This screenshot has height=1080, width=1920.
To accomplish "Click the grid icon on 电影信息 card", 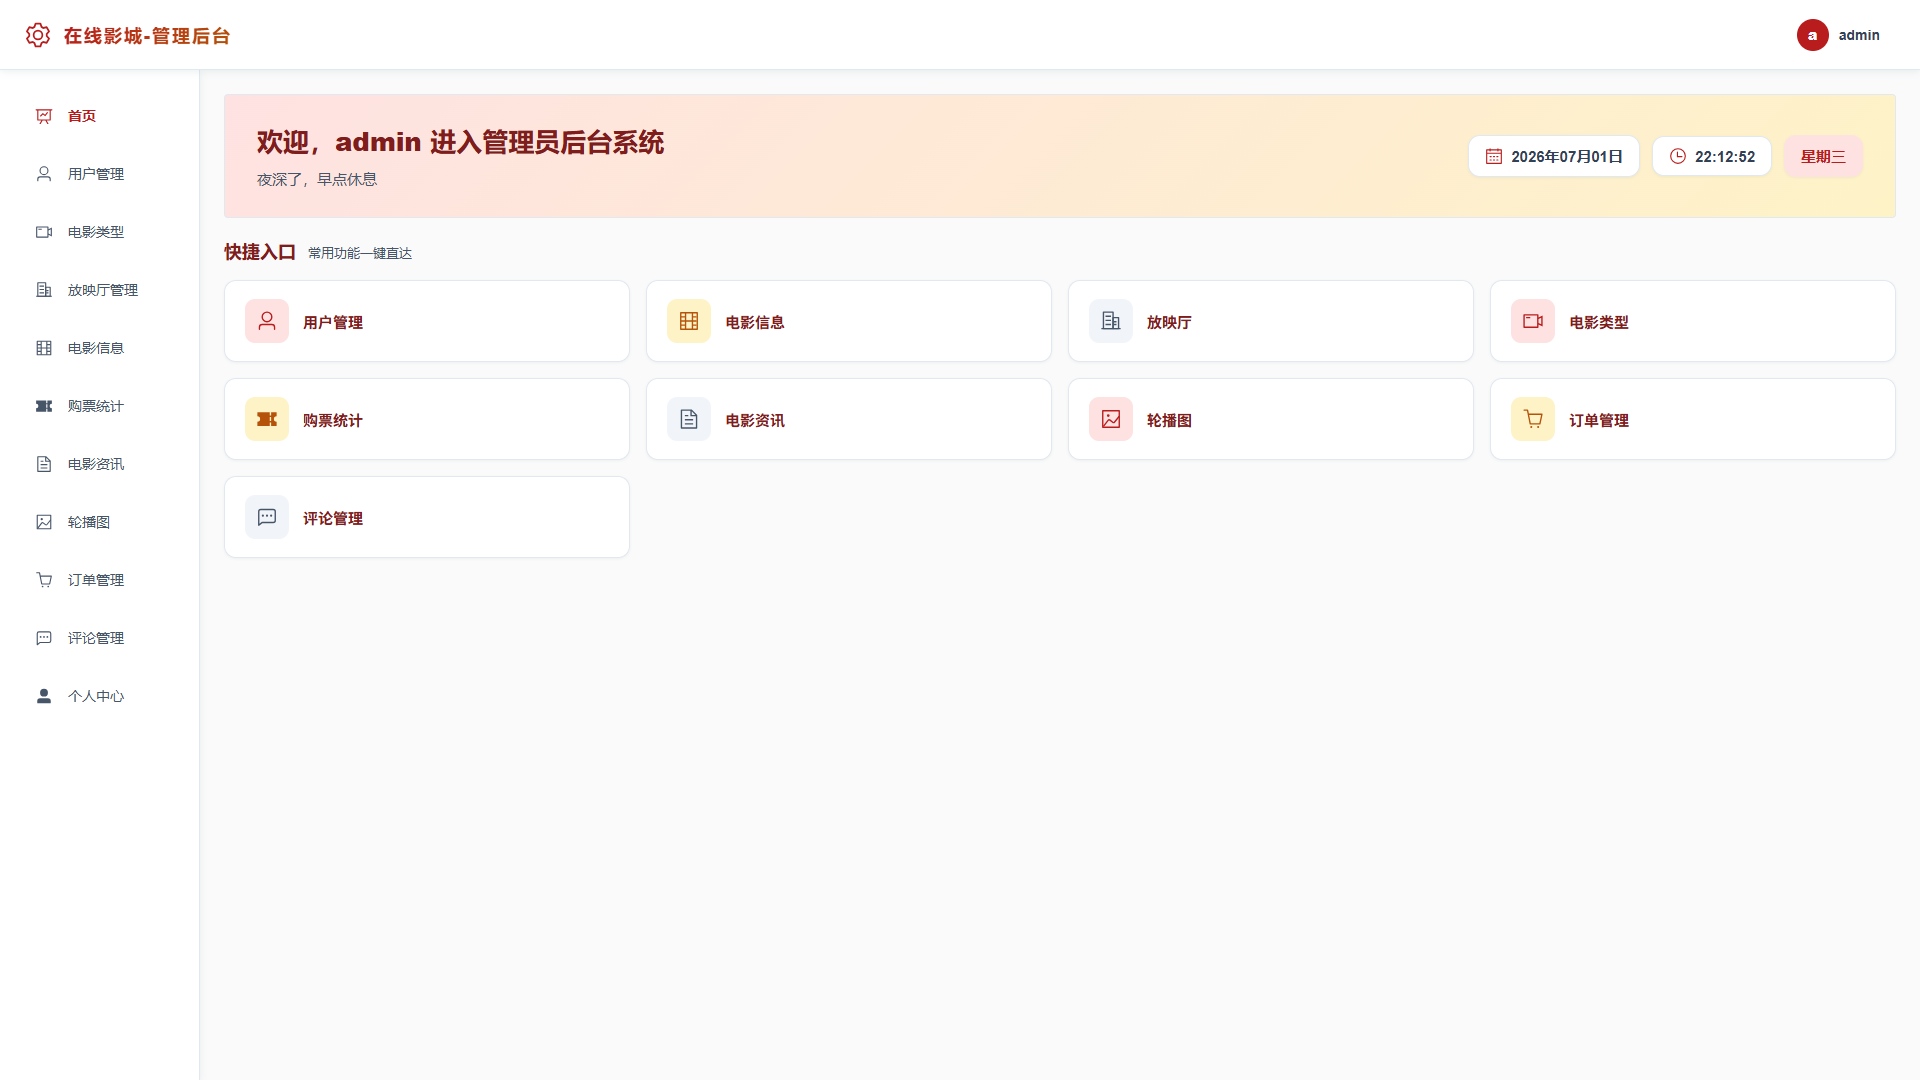I will 689,321.
